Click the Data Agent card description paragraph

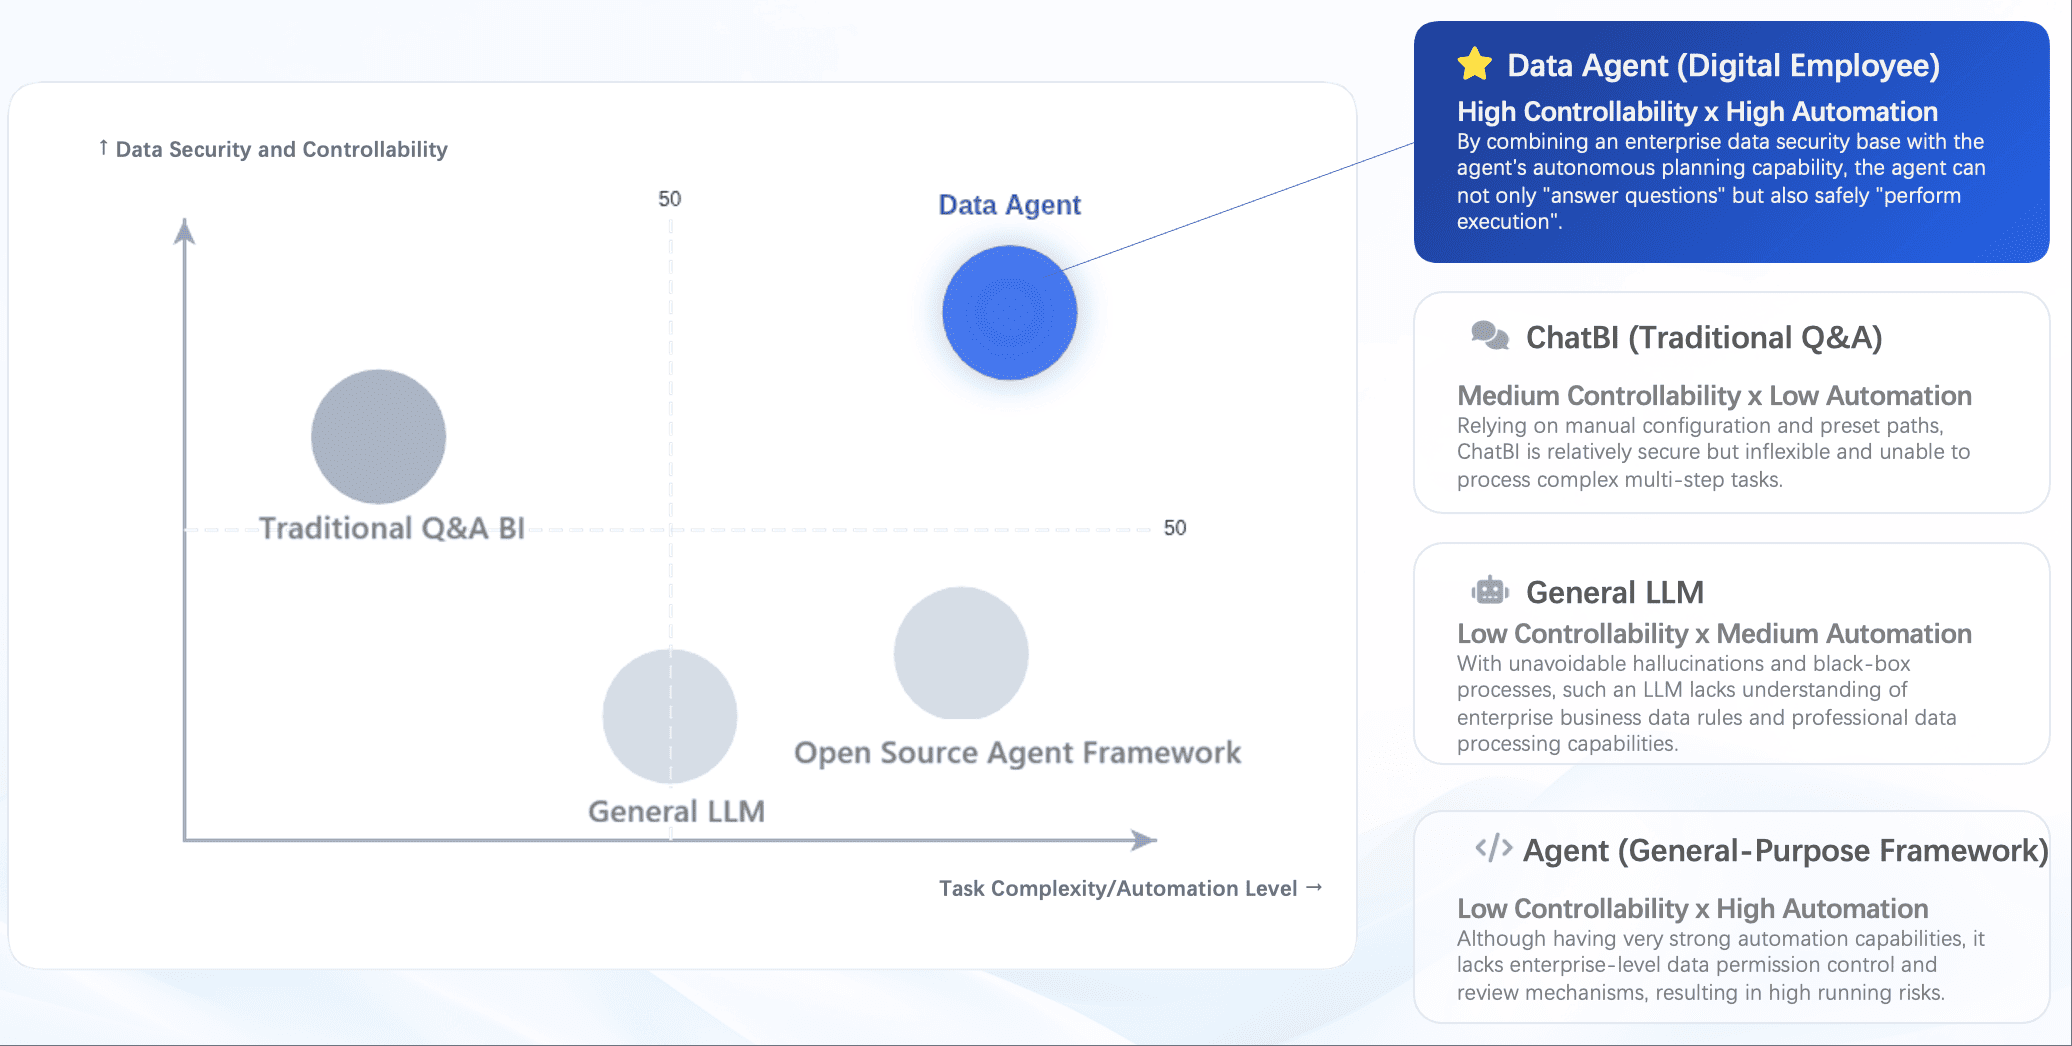coord(1721,182)
